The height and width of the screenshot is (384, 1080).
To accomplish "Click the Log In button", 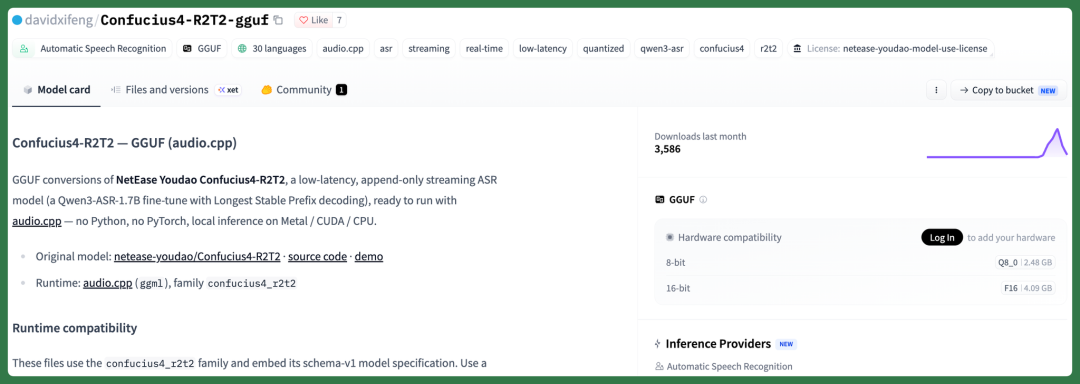I will pos(942,237).
